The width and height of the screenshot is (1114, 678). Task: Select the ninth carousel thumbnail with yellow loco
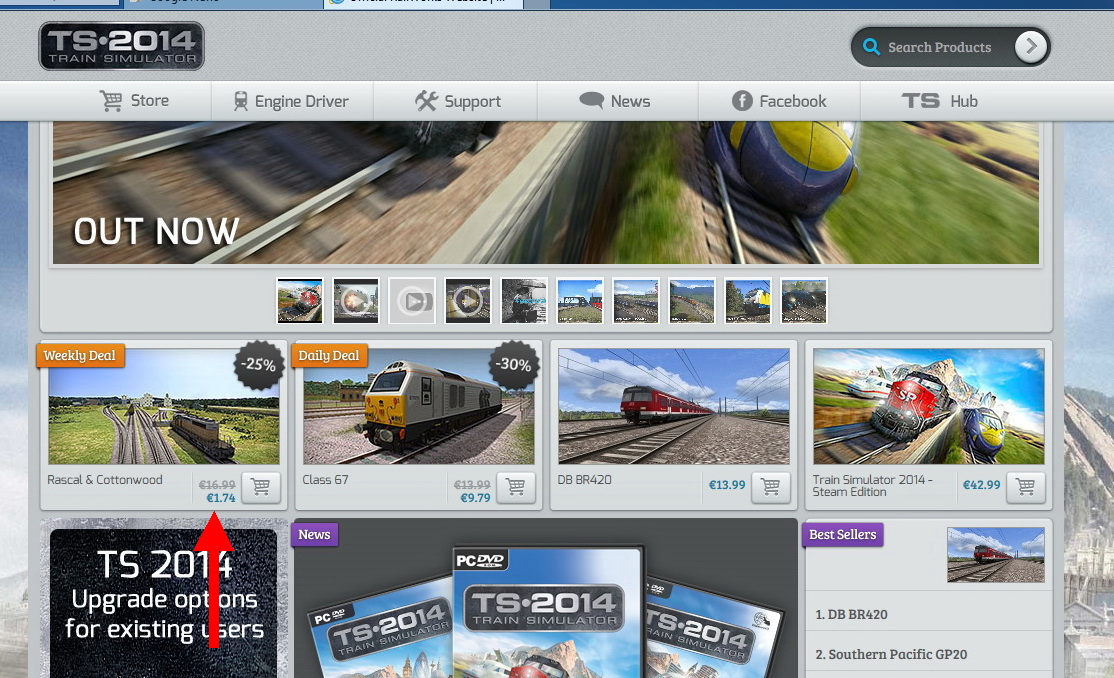pyautogui.click(x=747, y=301)
